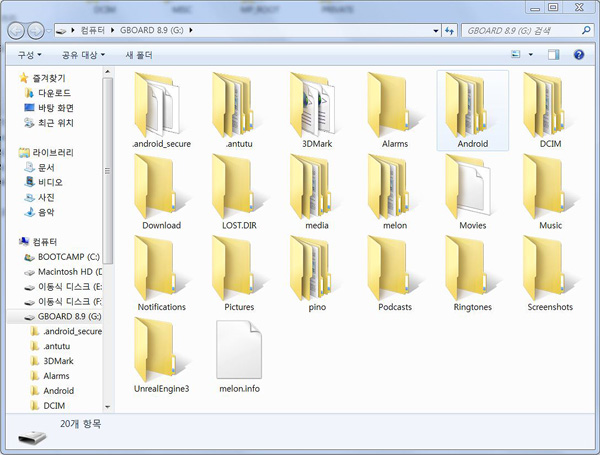This screenshot has height=455, width=600.
Task: Click the navigation pane vertical scrollbar
Action: coord(108,200)
